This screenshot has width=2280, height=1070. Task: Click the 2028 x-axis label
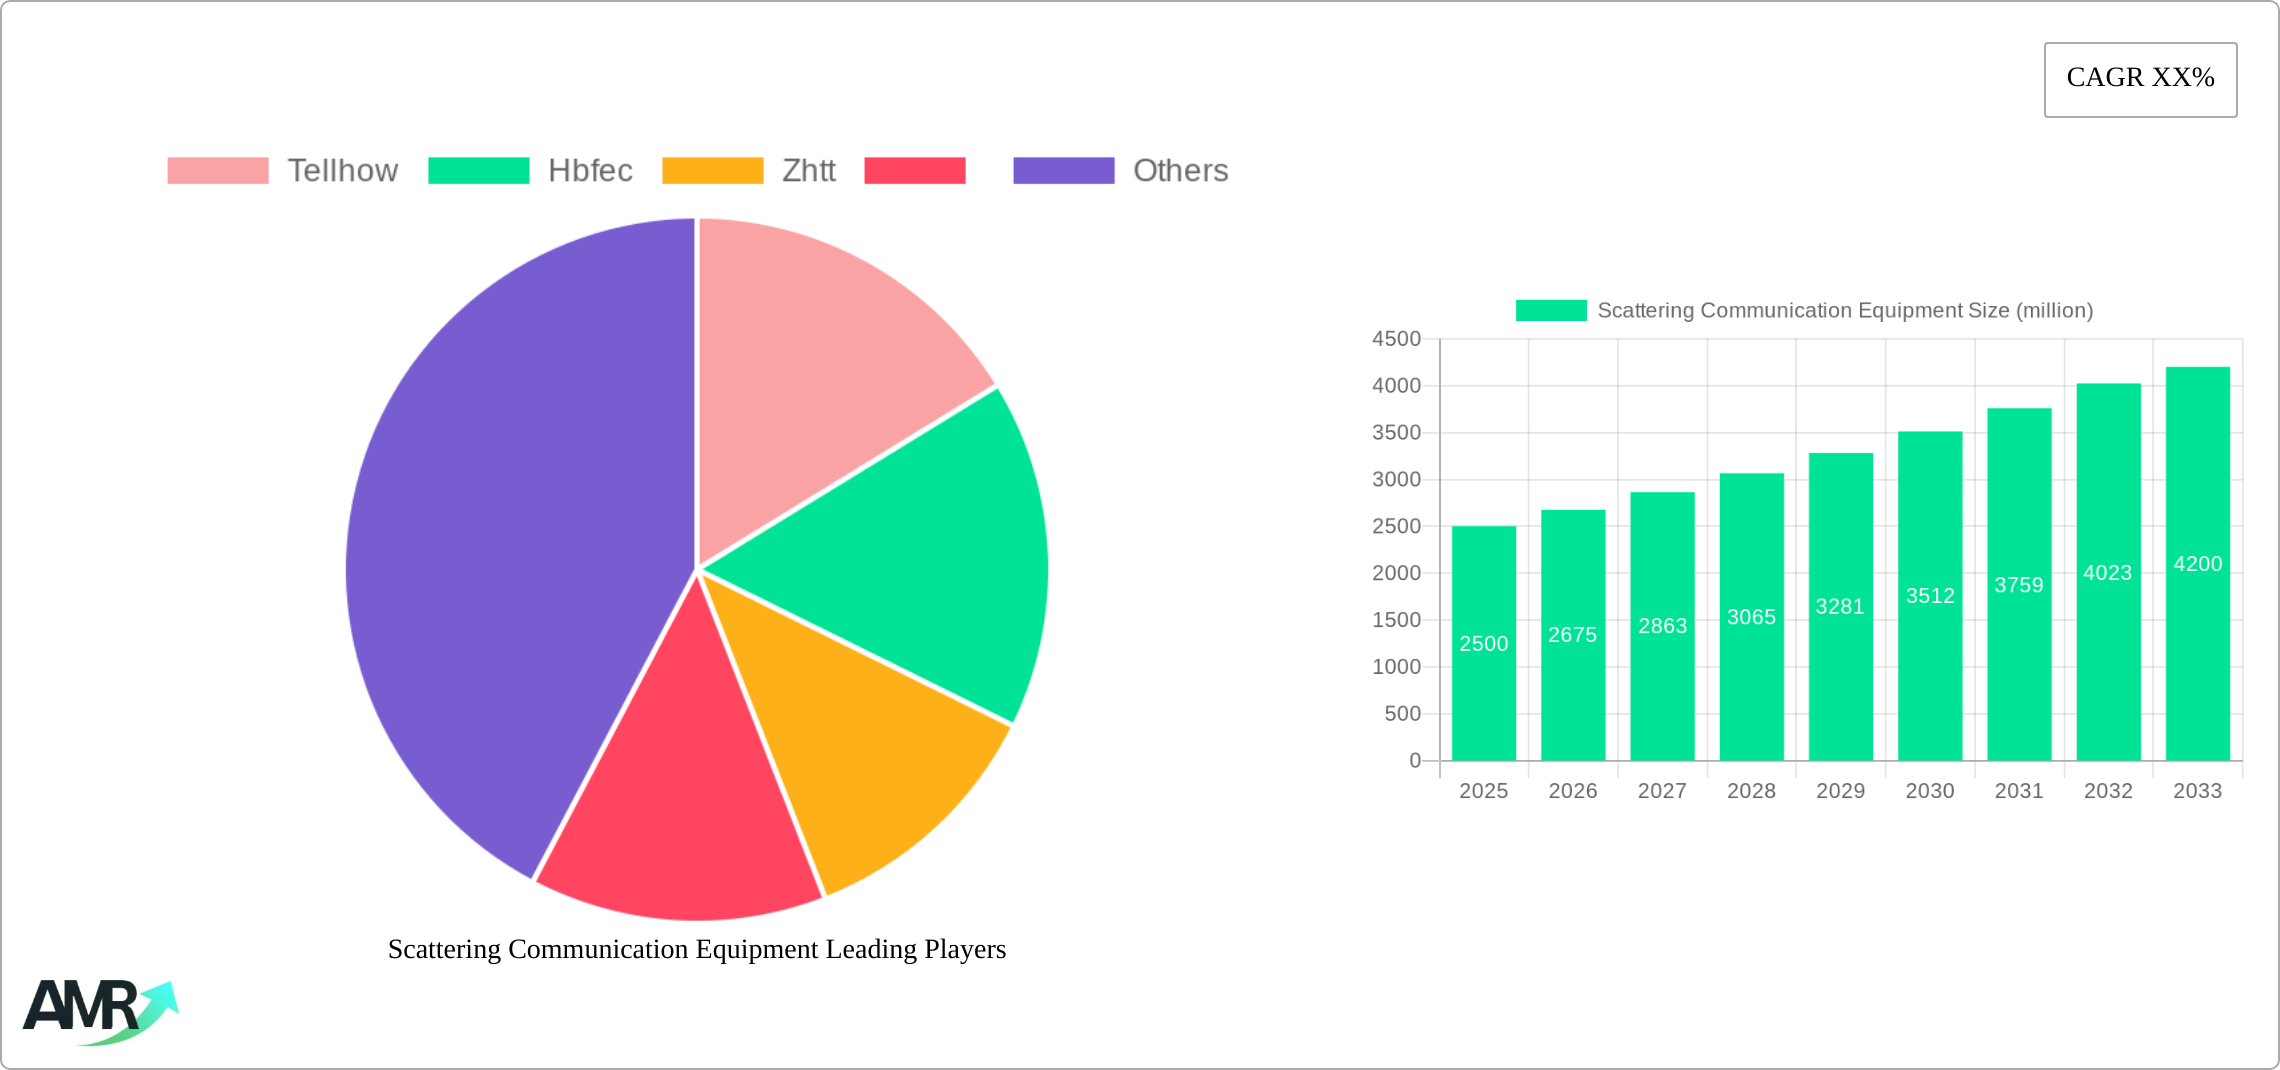point(1752,791)
